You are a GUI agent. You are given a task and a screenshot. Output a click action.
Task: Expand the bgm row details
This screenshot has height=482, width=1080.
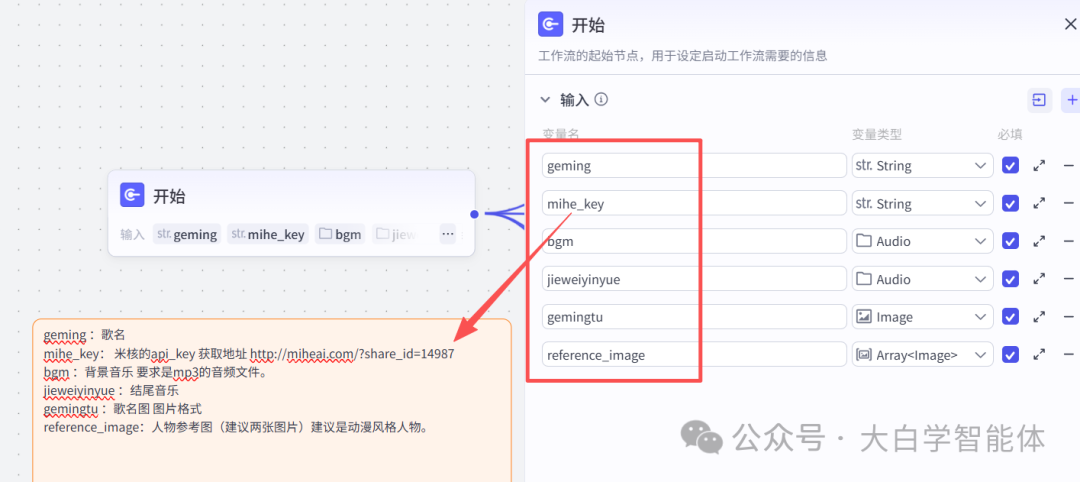click(1039, 241)
